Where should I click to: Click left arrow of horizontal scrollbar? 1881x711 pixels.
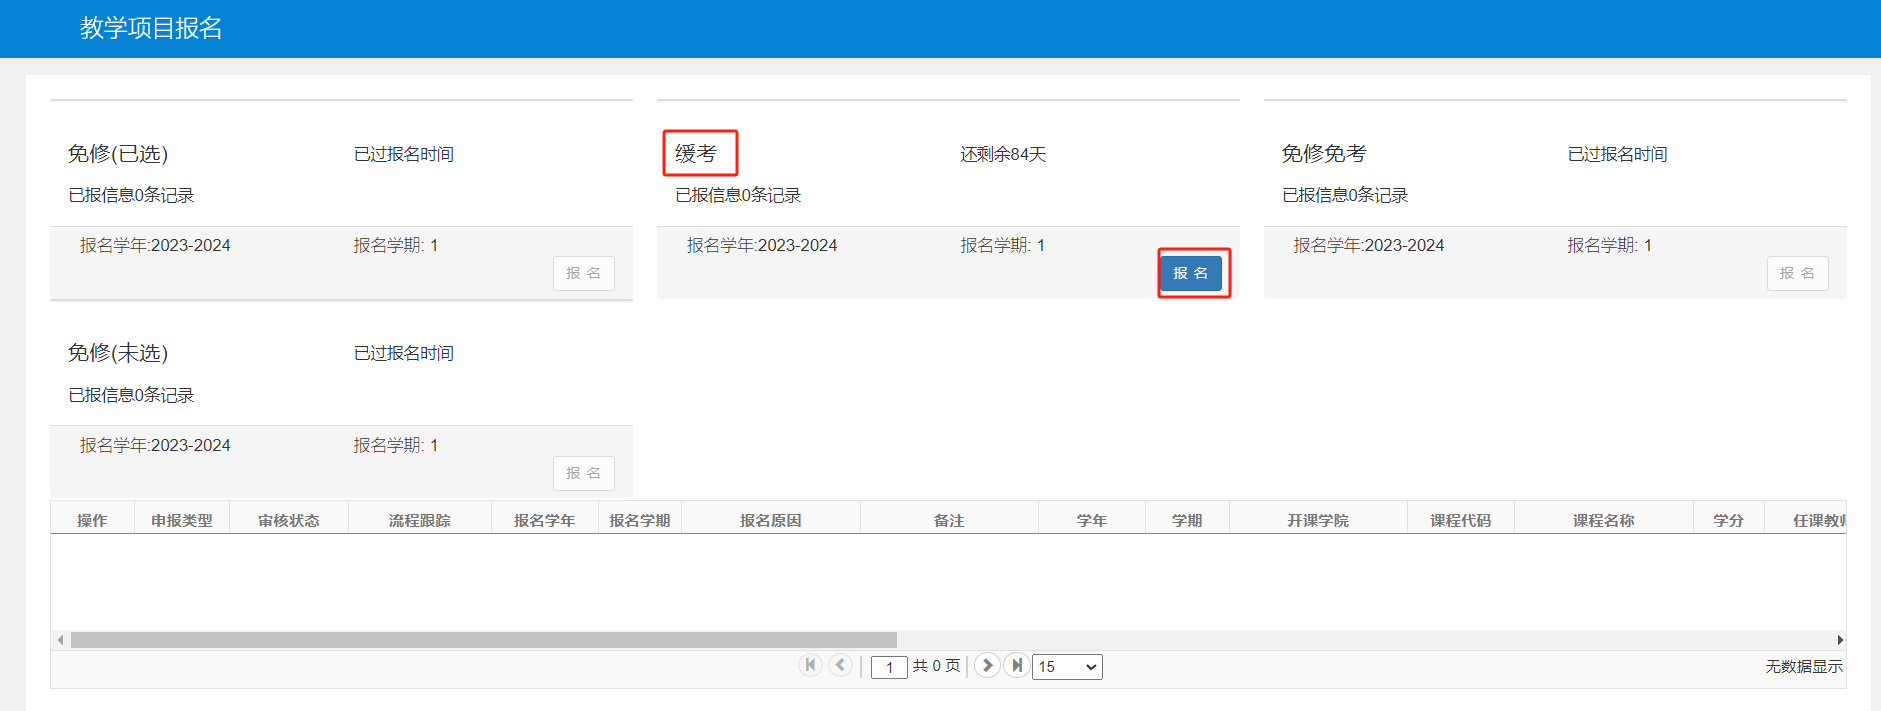pos(60,640)
